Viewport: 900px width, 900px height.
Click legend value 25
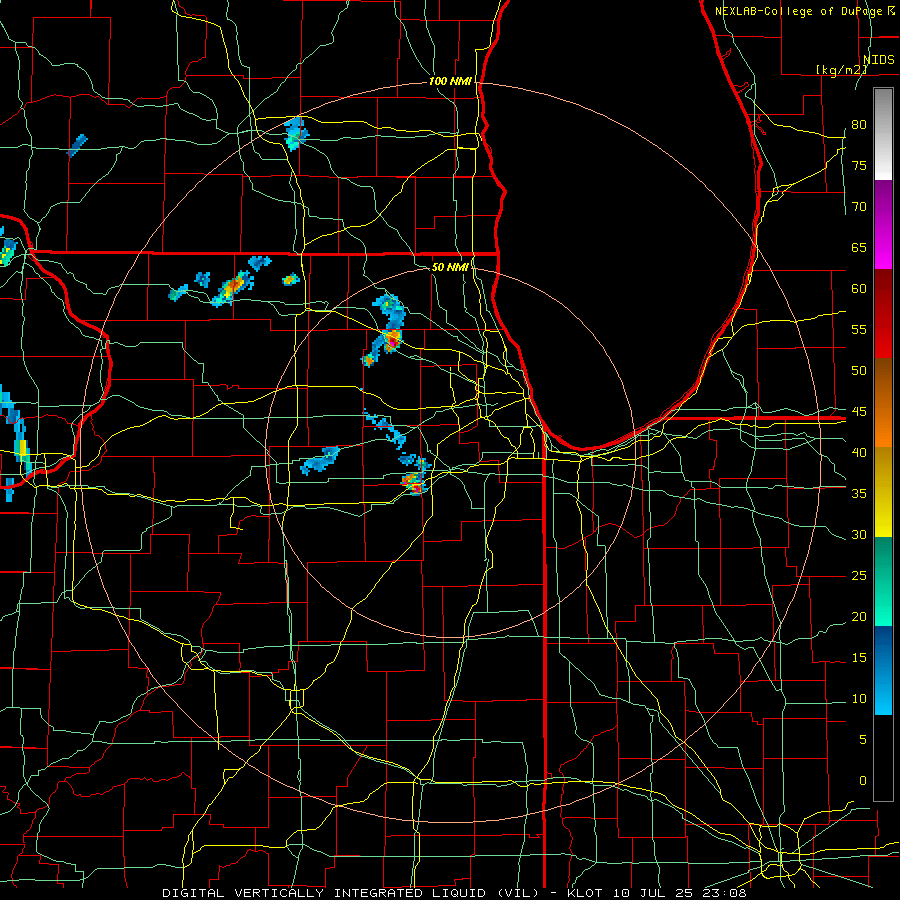point(859,576)
